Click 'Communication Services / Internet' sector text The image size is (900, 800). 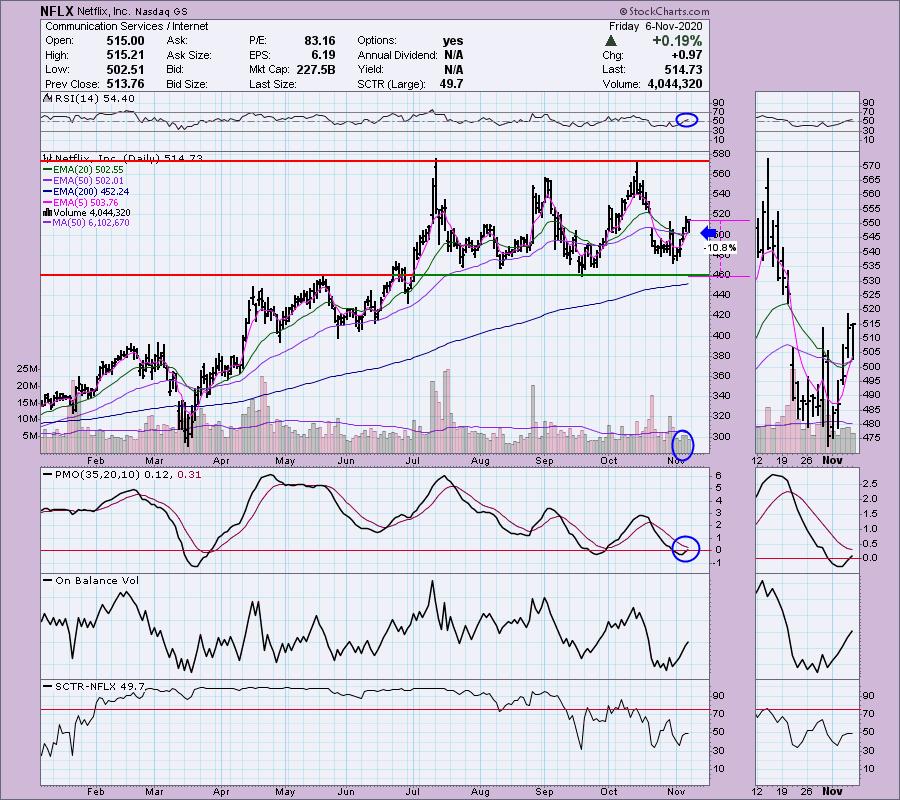(x=126, y=26)
